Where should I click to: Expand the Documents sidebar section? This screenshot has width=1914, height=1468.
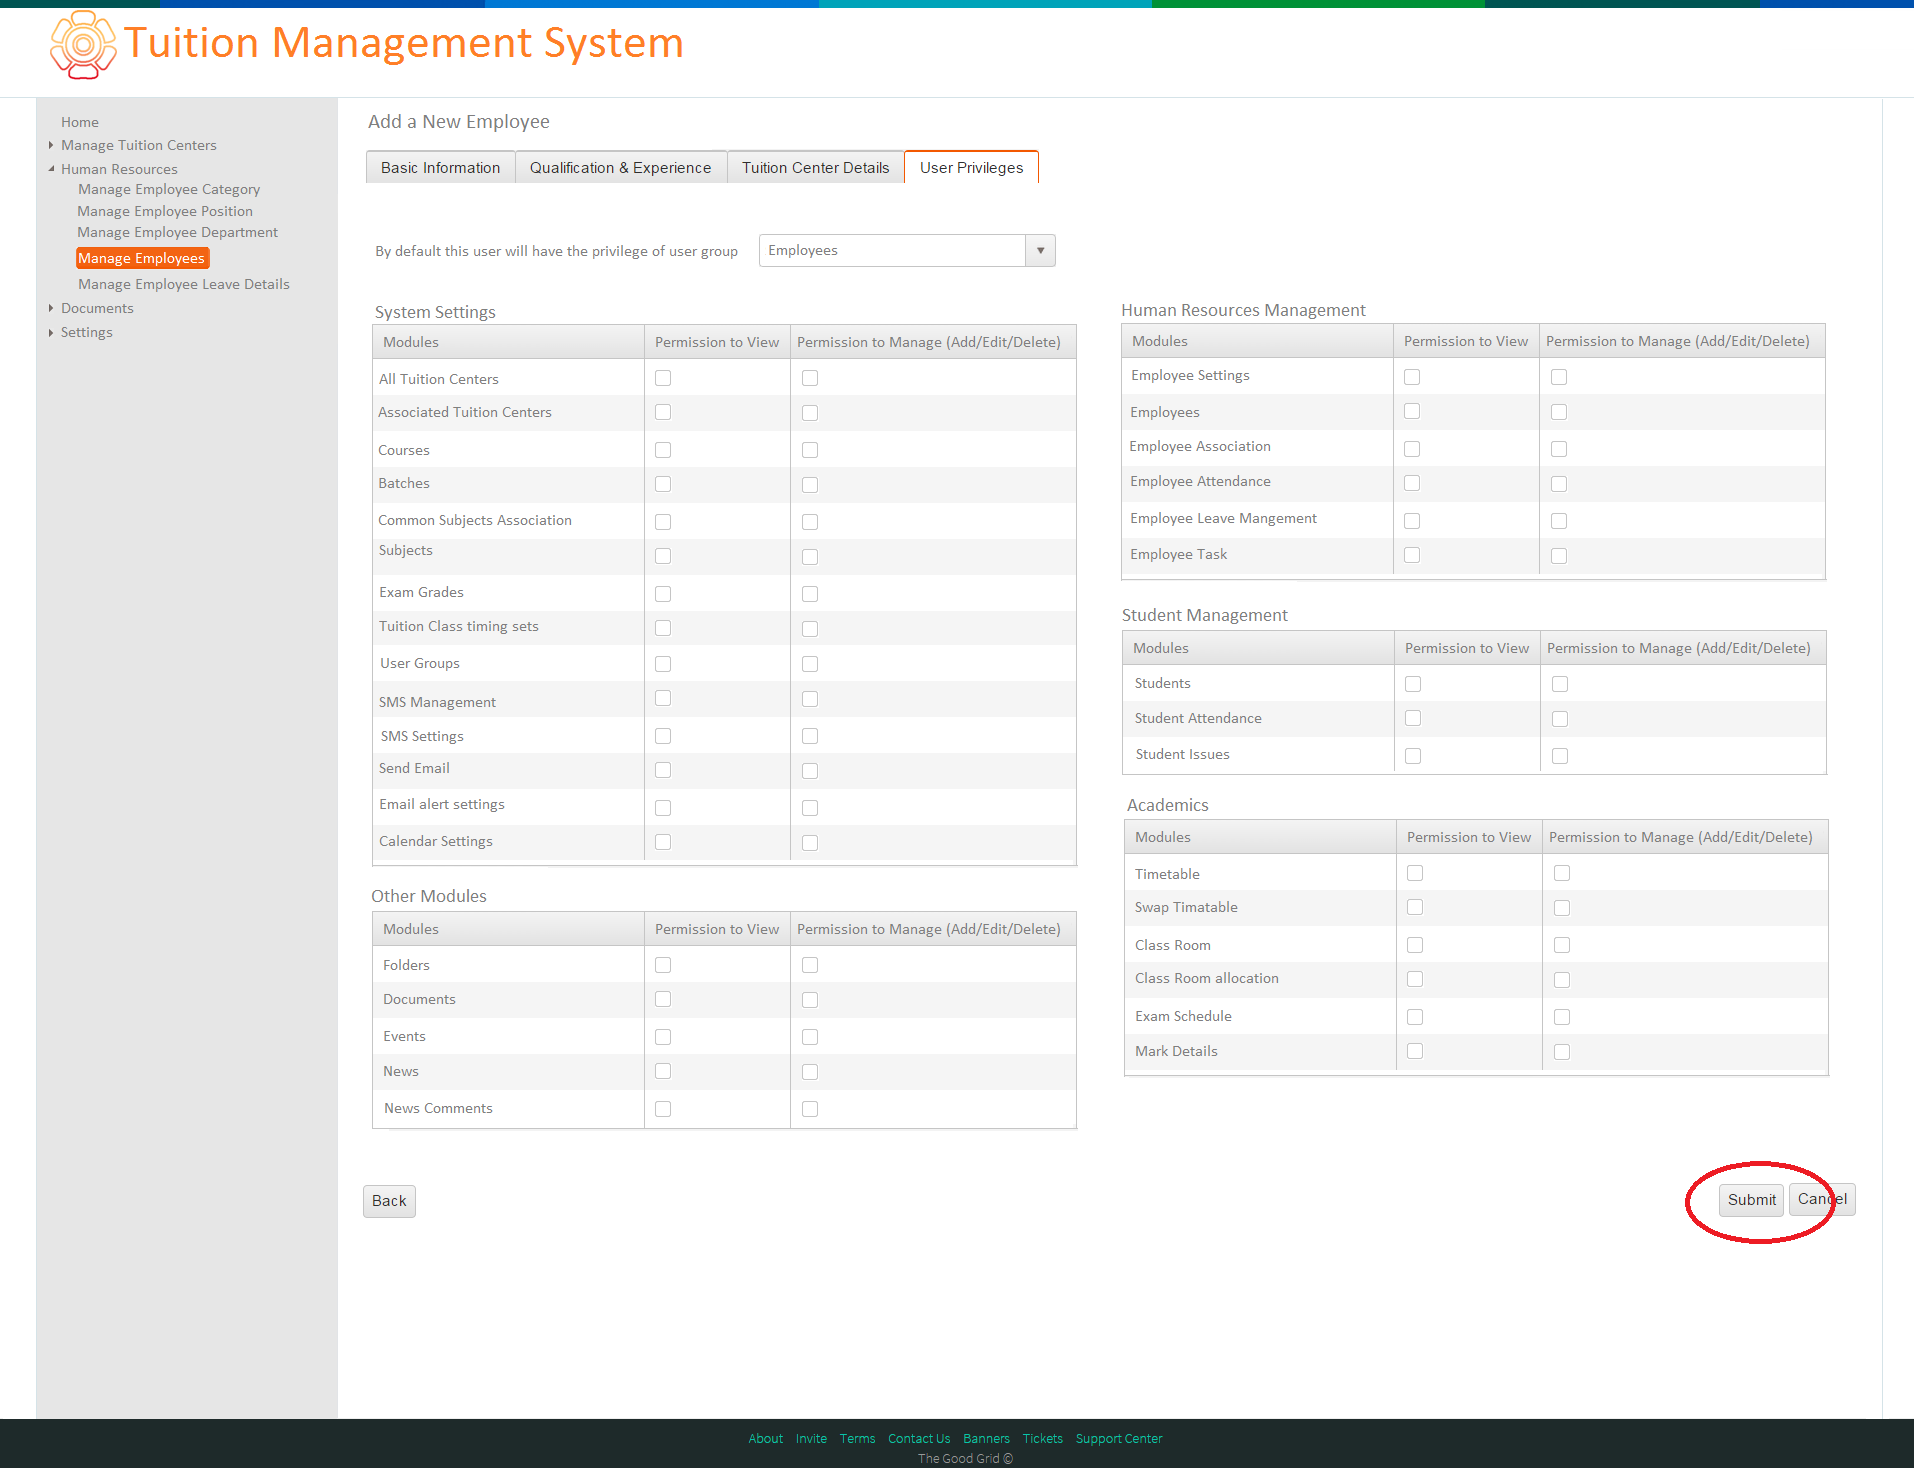coord(51,308)
